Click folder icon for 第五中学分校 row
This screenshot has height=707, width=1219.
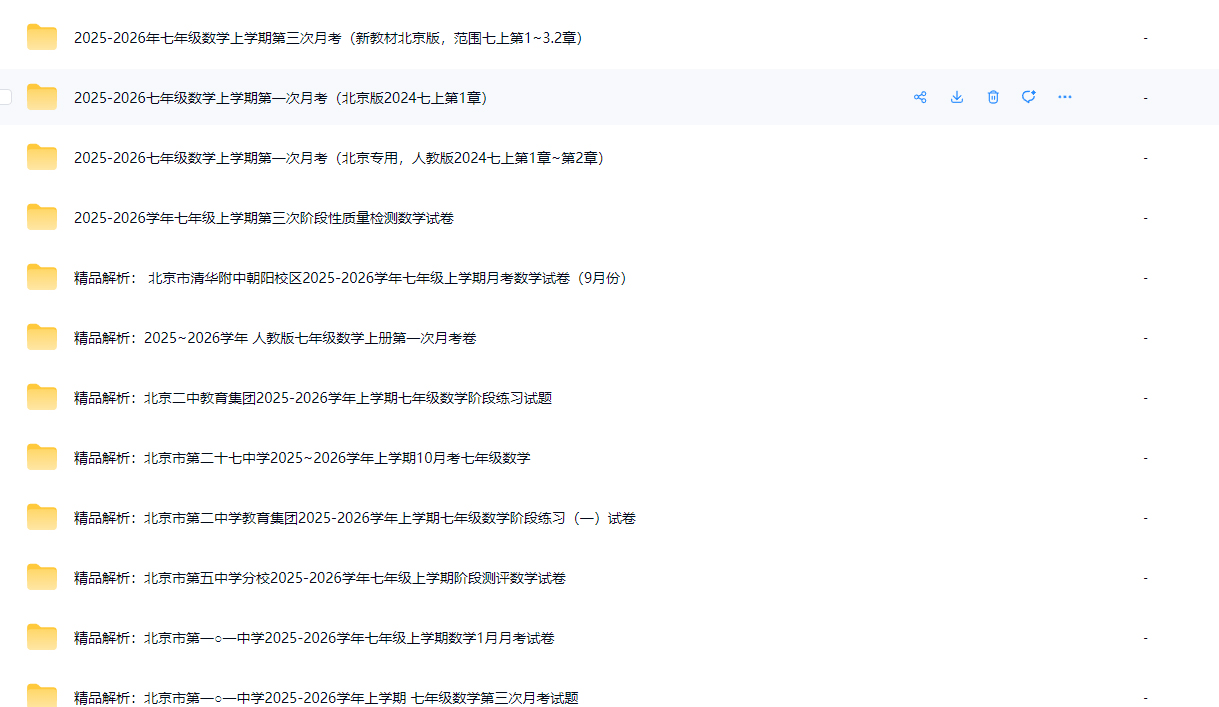42,578
